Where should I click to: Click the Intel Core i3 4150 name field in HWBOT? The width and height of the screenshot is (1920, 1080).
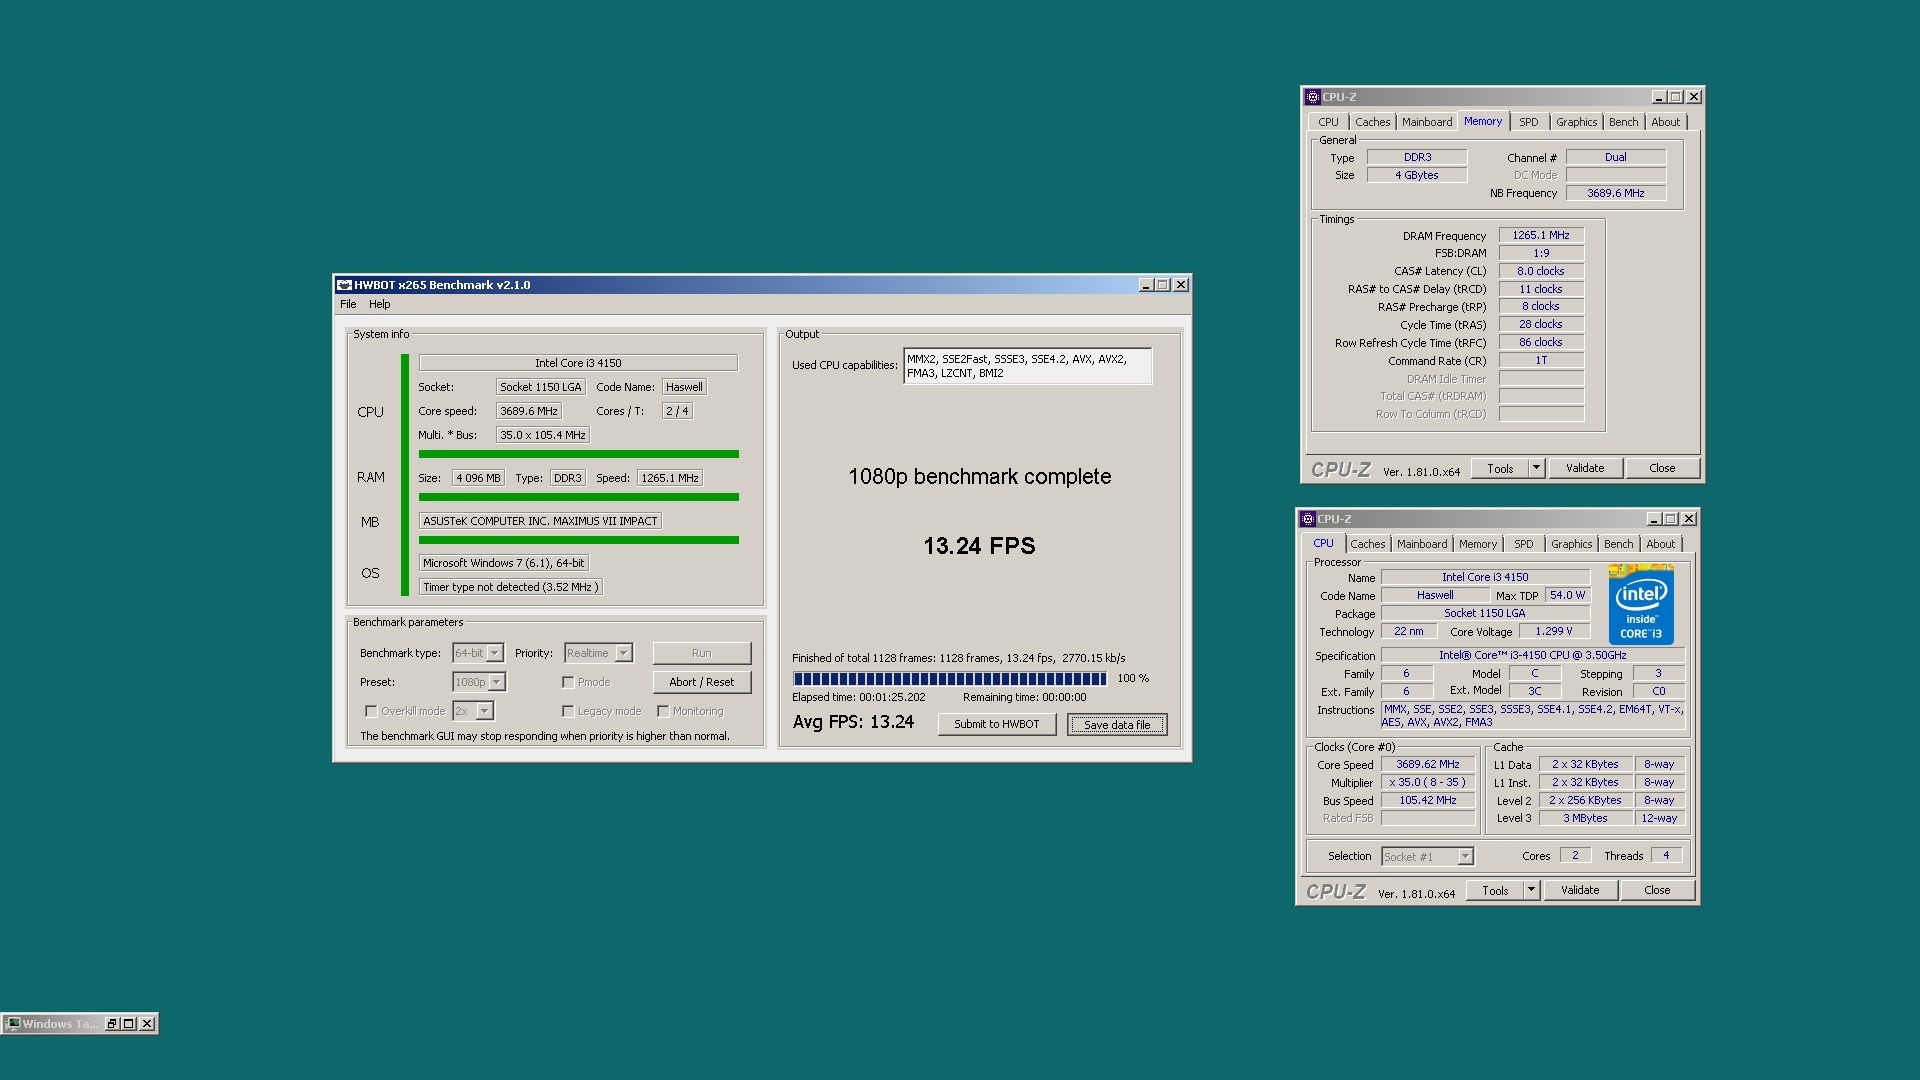tap(578, 363)
